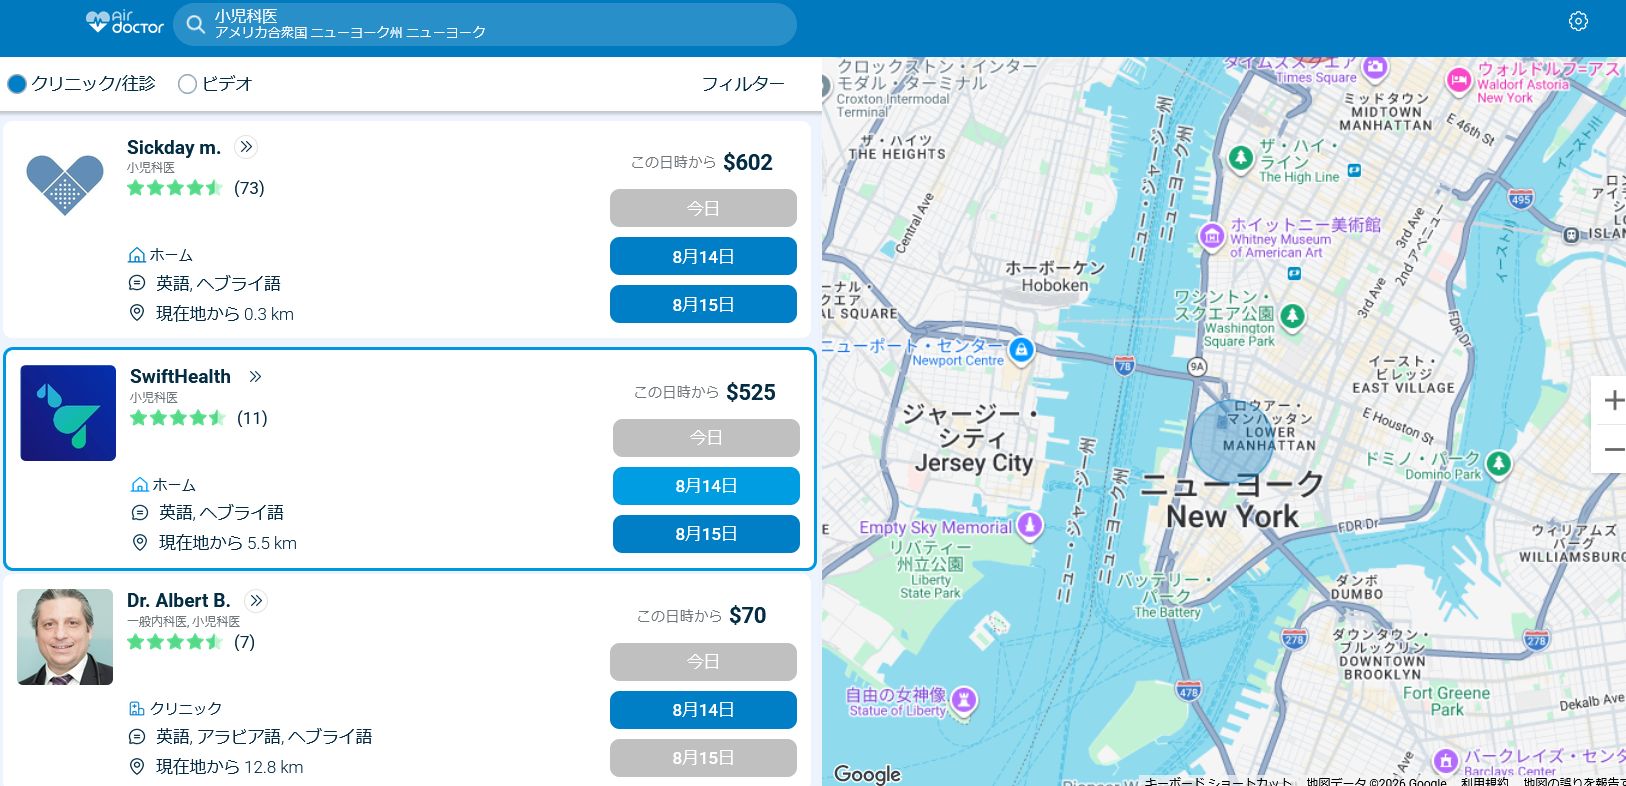Open the settings gear icon

pos(1578,21)
